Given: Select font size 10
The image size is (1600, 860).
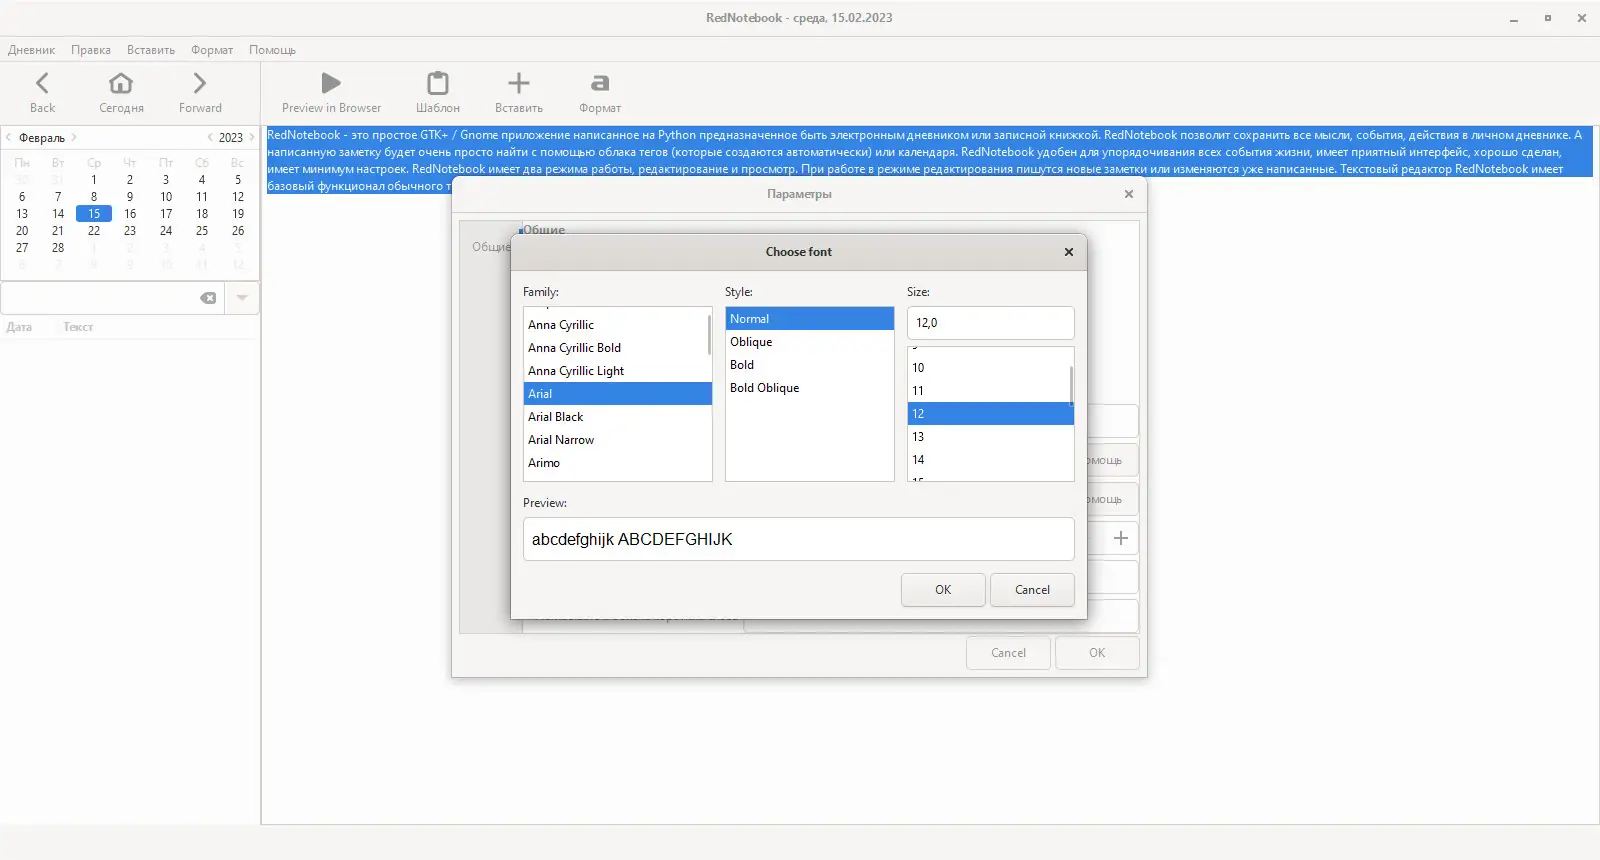Looking at the screenshot, I should tap(989, 368).
